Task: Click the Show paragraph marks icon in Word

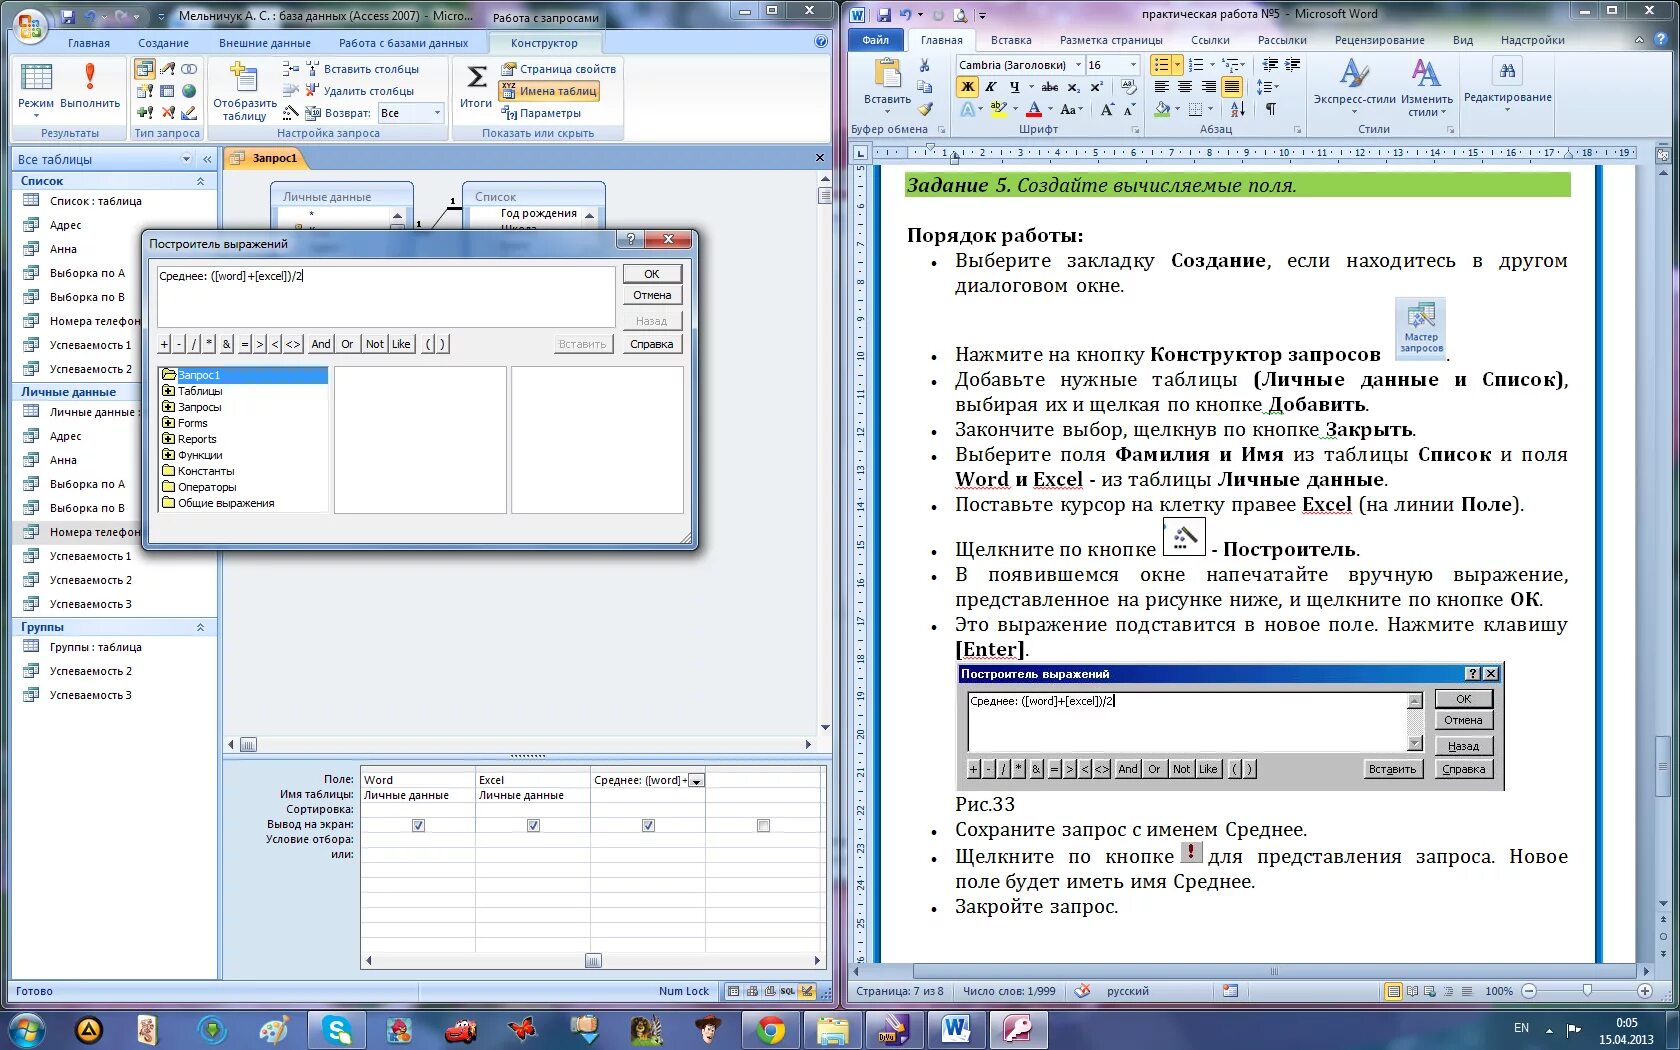Action: [x=1270, y=109]
